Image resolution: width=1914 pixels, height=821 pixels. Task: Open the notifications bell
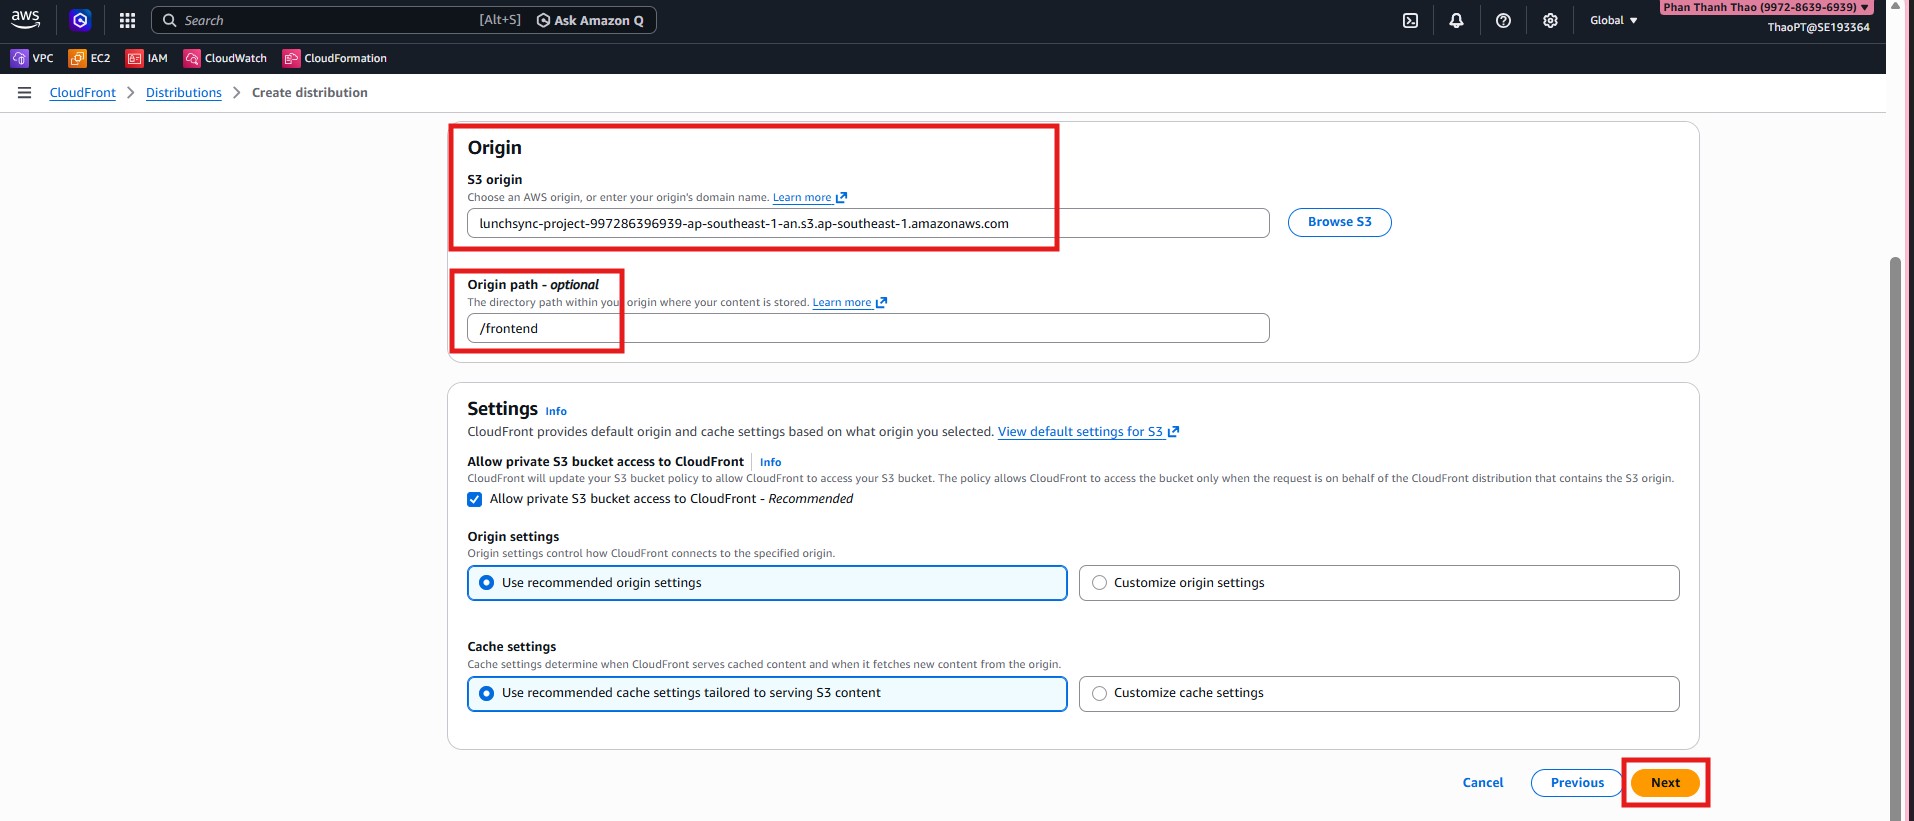point(1456,20)
